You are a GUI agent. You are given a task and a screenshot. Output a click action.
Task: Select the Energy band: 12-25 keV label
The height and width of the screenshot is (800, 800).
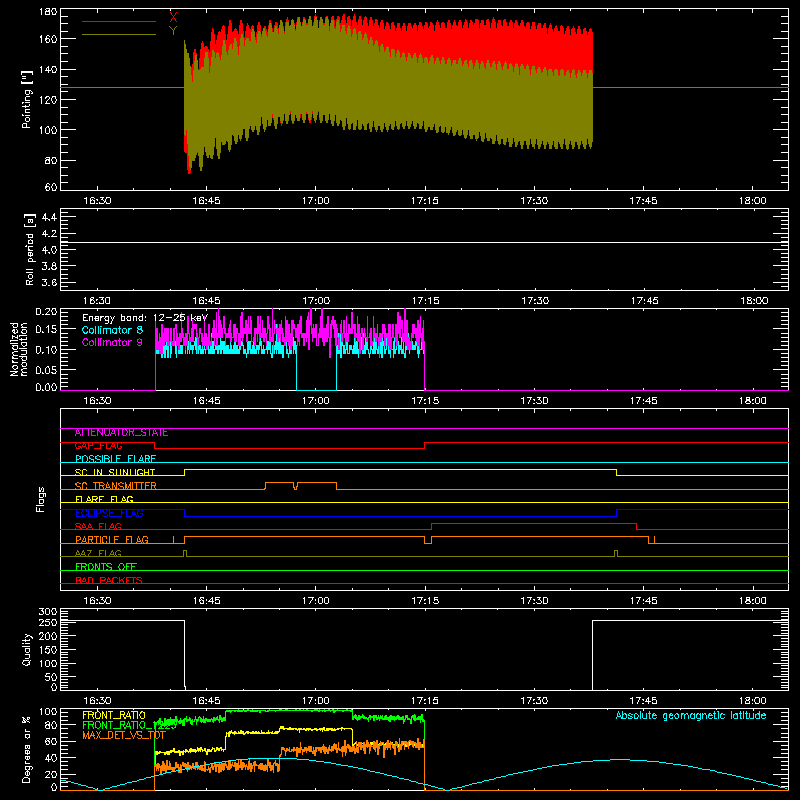point(145,318)
